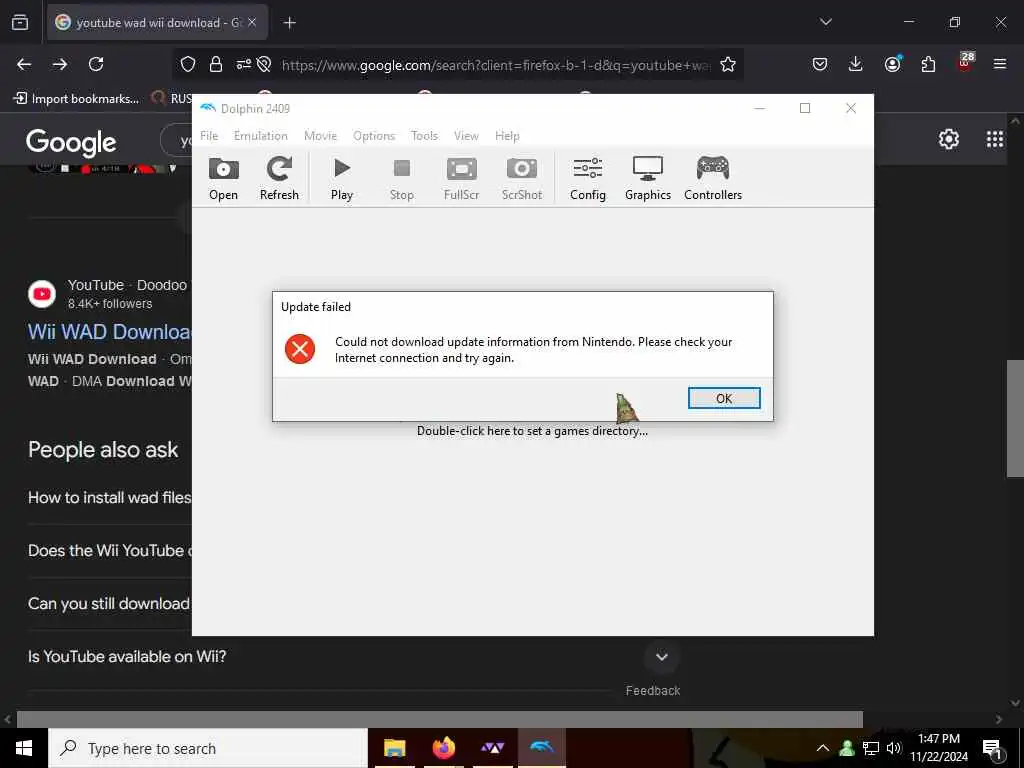Click the browser vertical scrollbar thumb
Viewport: 1024px width, 768px height.
(1015, 418)
